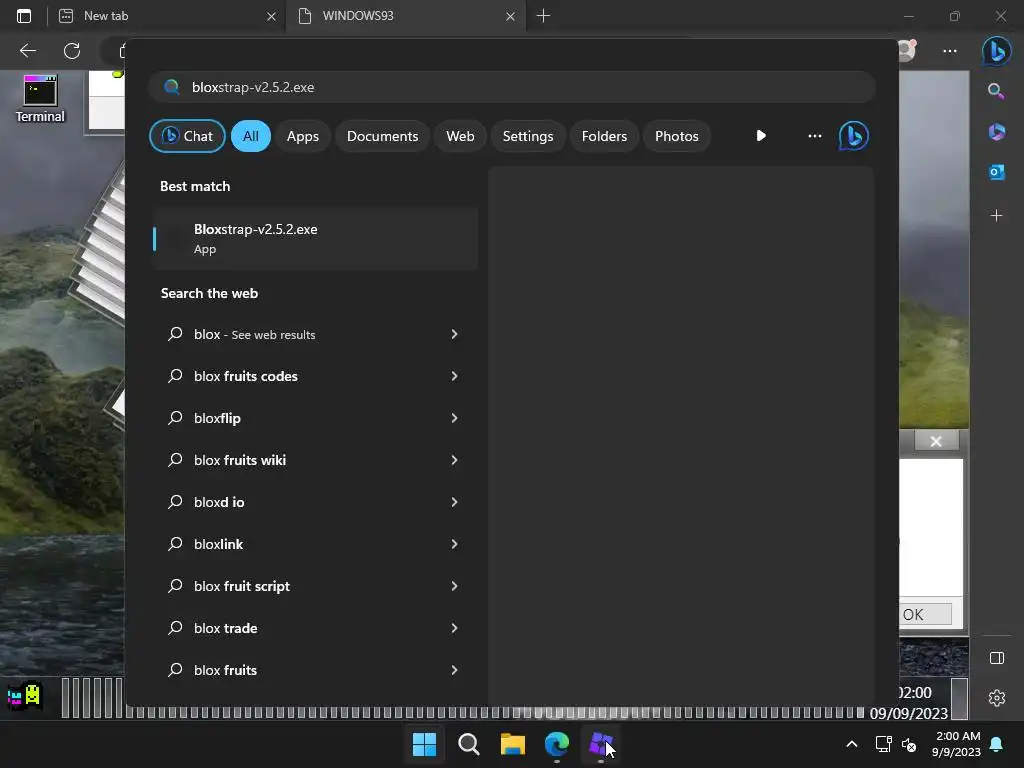Open Outlook icon in Edge sidebar

[x=996, y=172]
